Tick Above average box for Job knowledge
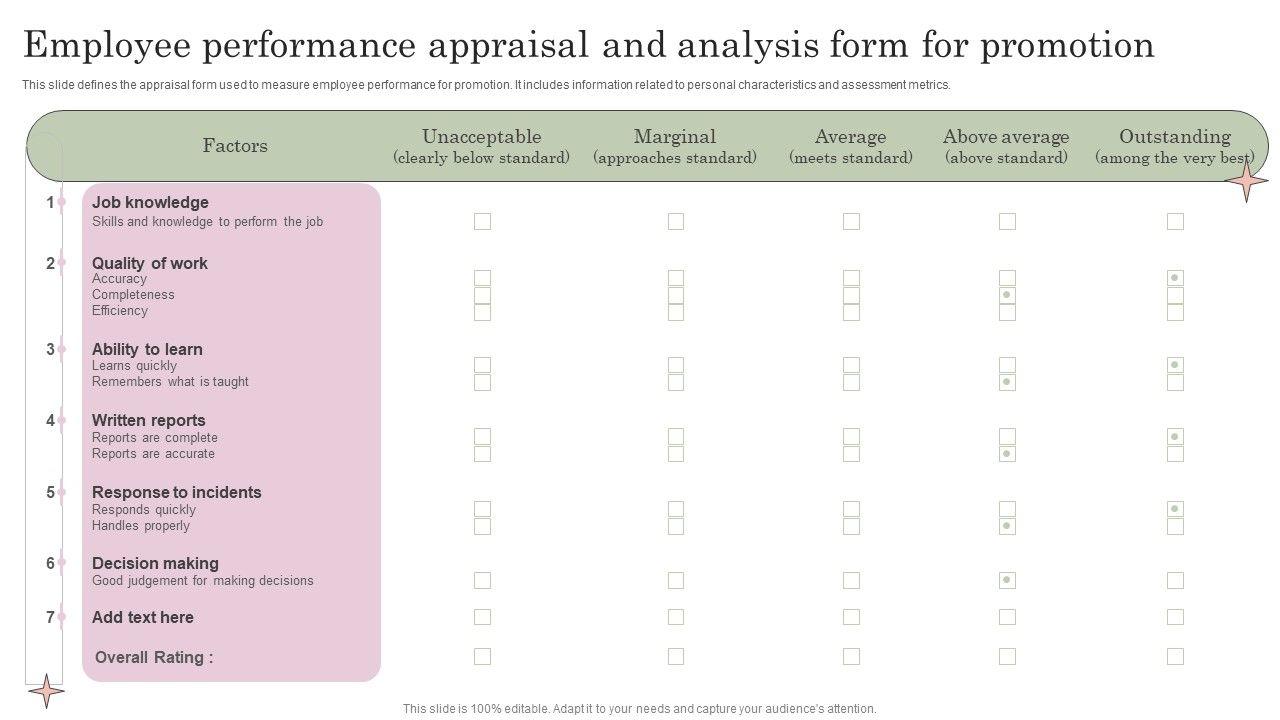Viewport: 1280px width, 720px height. coord(1007,221)
